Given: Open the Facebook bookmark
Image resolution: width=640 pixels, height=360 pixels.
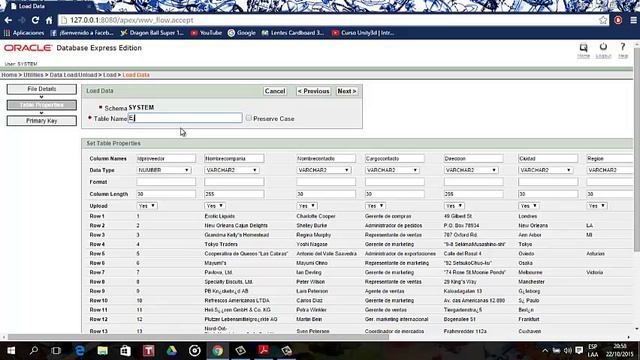Looking at the screenshot, I should 82,33.
